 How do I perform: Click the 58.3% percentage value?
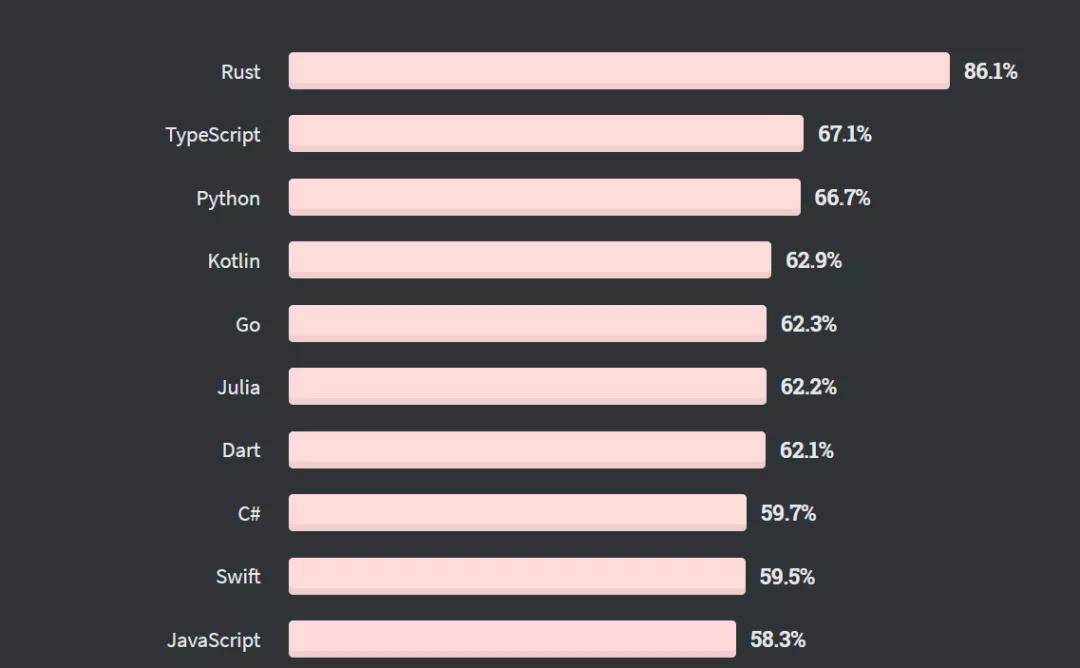click(778, 639)
